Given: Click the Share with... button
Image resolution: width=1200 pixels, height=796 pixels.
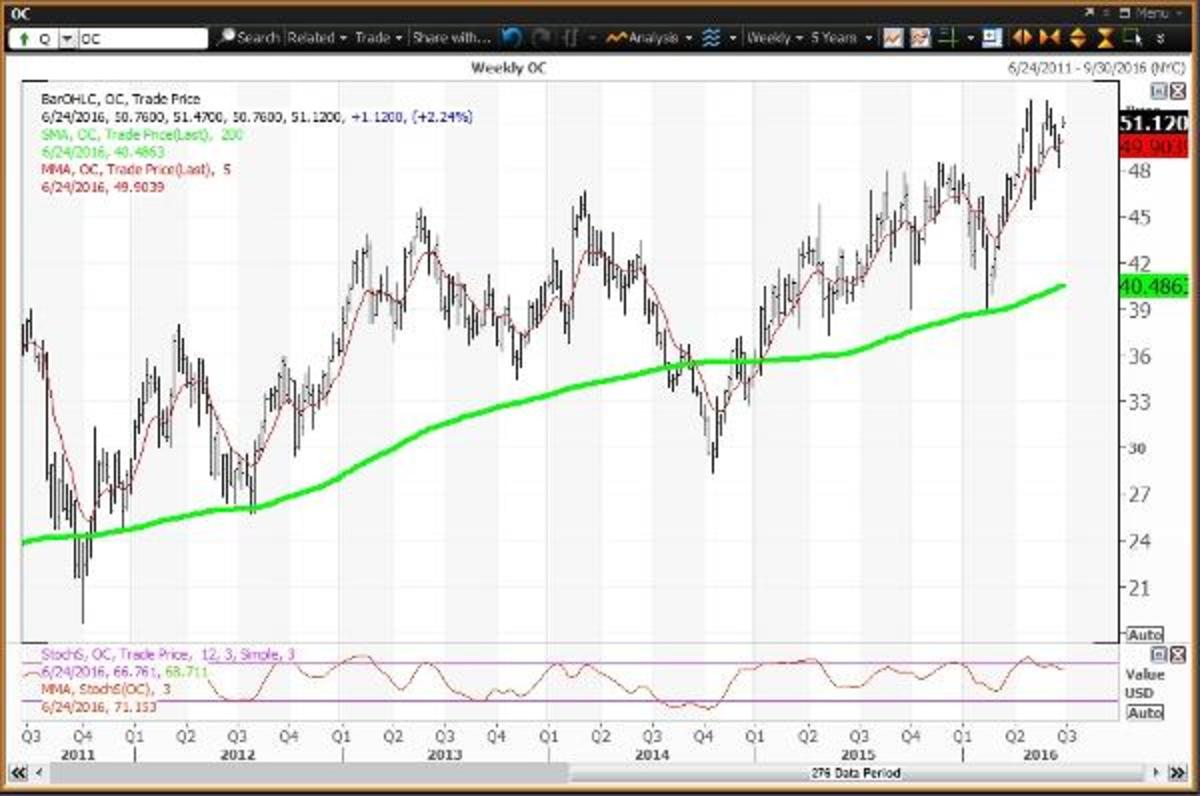Looking at the screenshot, I should tap(451, 38).
